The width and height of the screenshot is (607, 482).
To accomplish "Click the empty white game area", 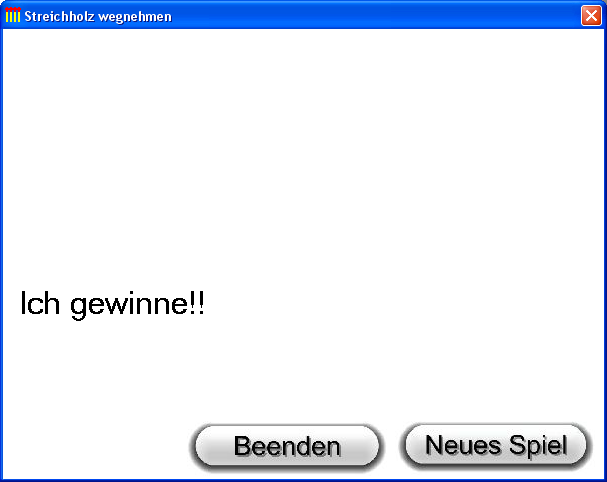I will pos(304,155).
